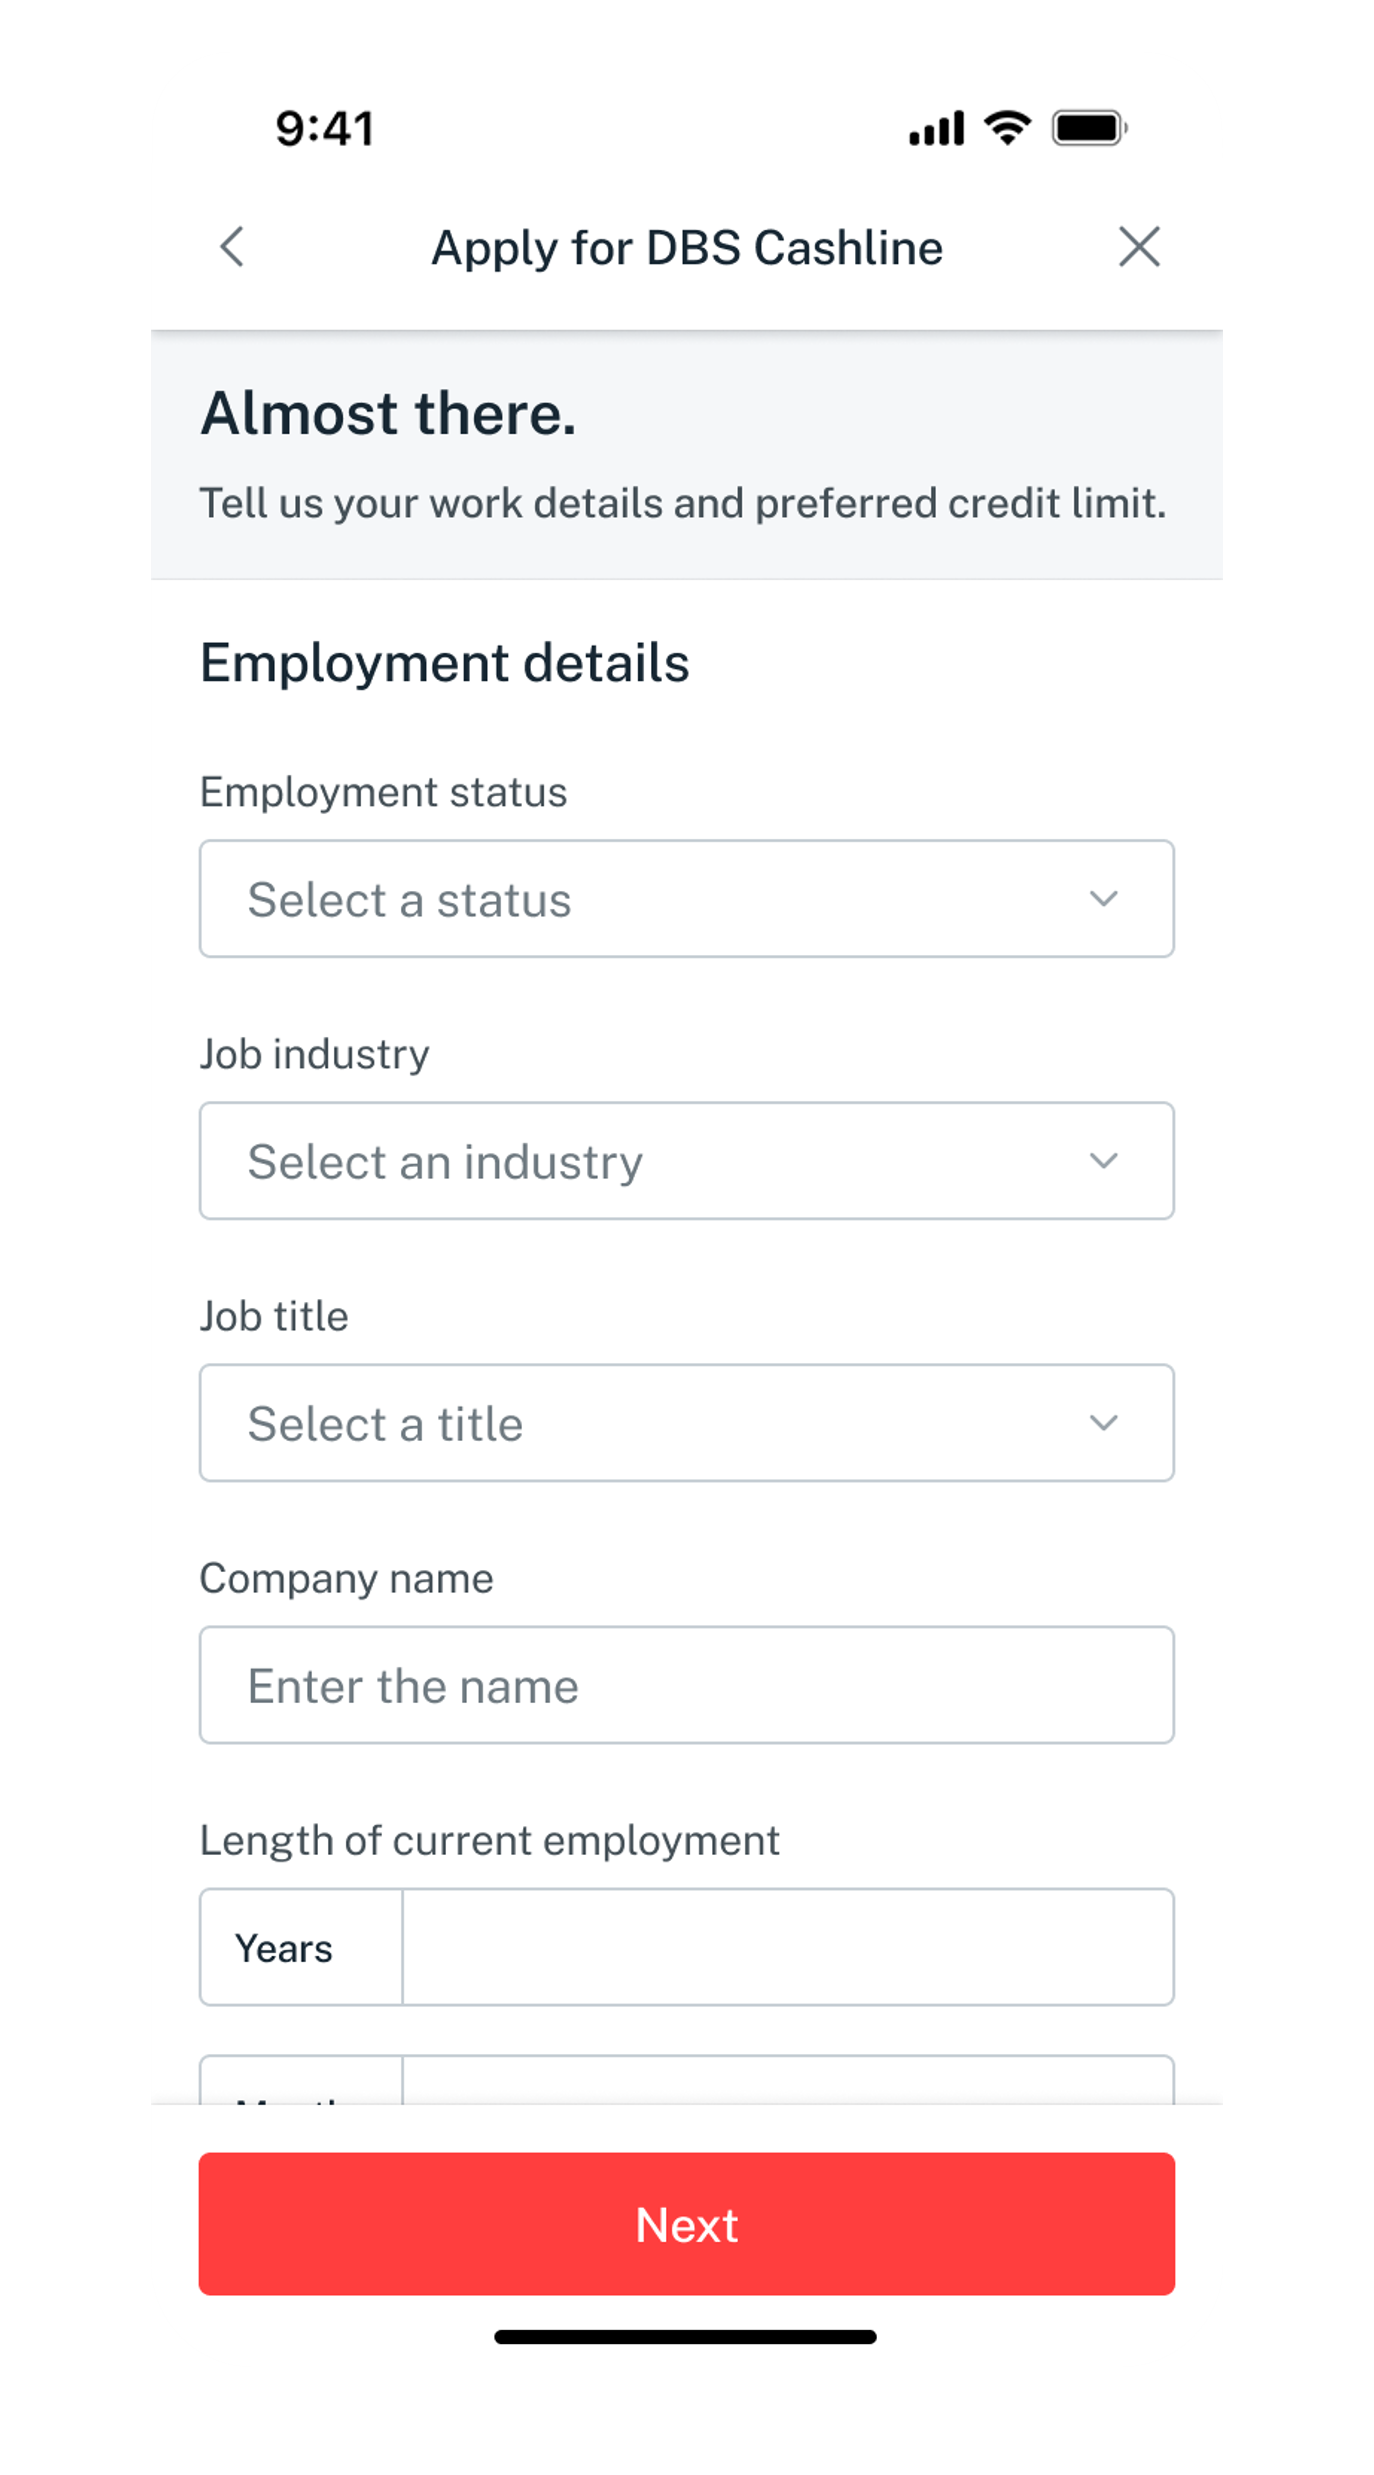Click the Company name input field
The height and width of the screenshot is (2475, 1374).
687,1686
